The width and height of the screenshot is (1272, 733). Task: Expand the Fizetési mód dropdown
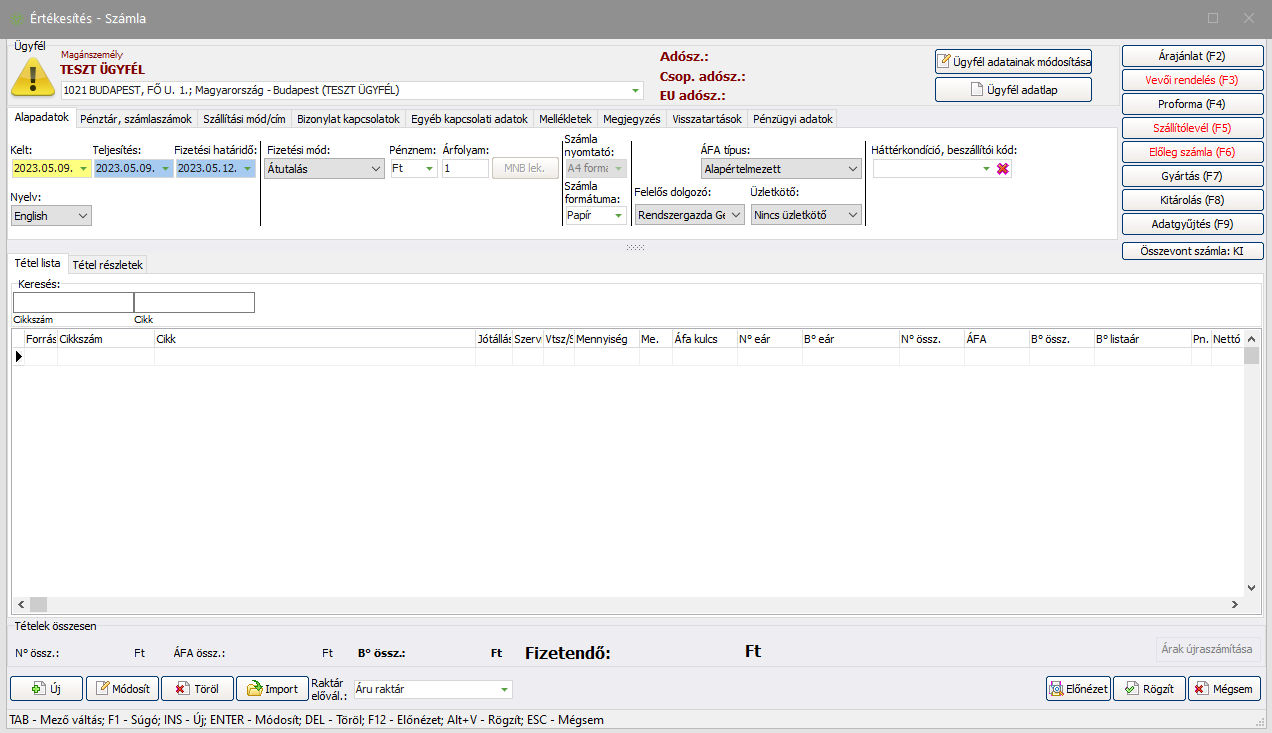coord(325,169)
